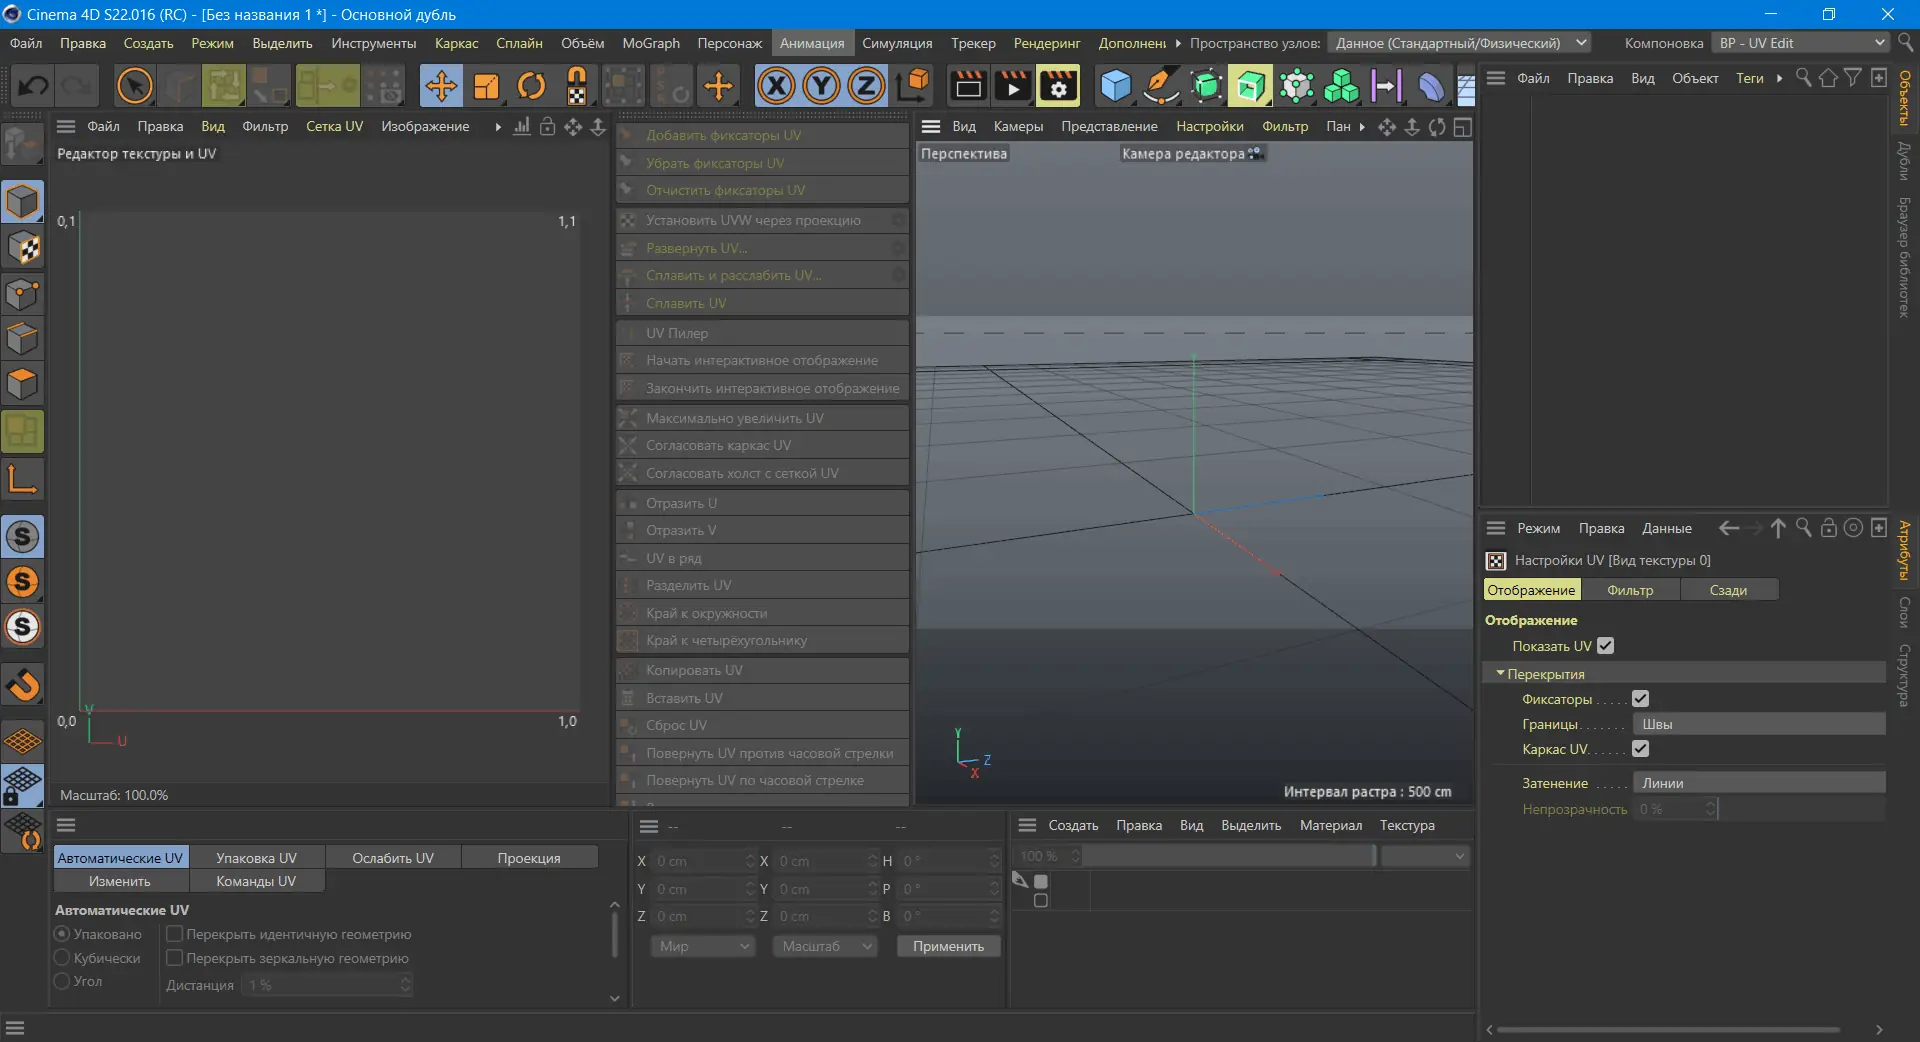Click the Упаковка UV button
This screenshot has width=1920, height=1042.
[x=256, y=857]
